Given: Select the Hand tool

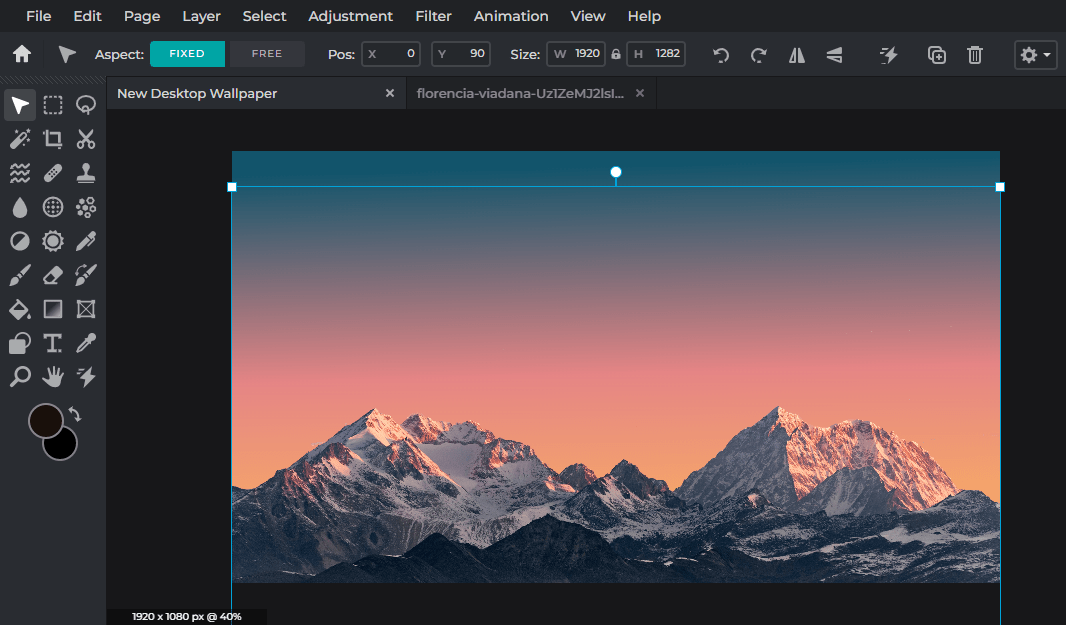Looking at the screenshot, I should tap(52, 377).
